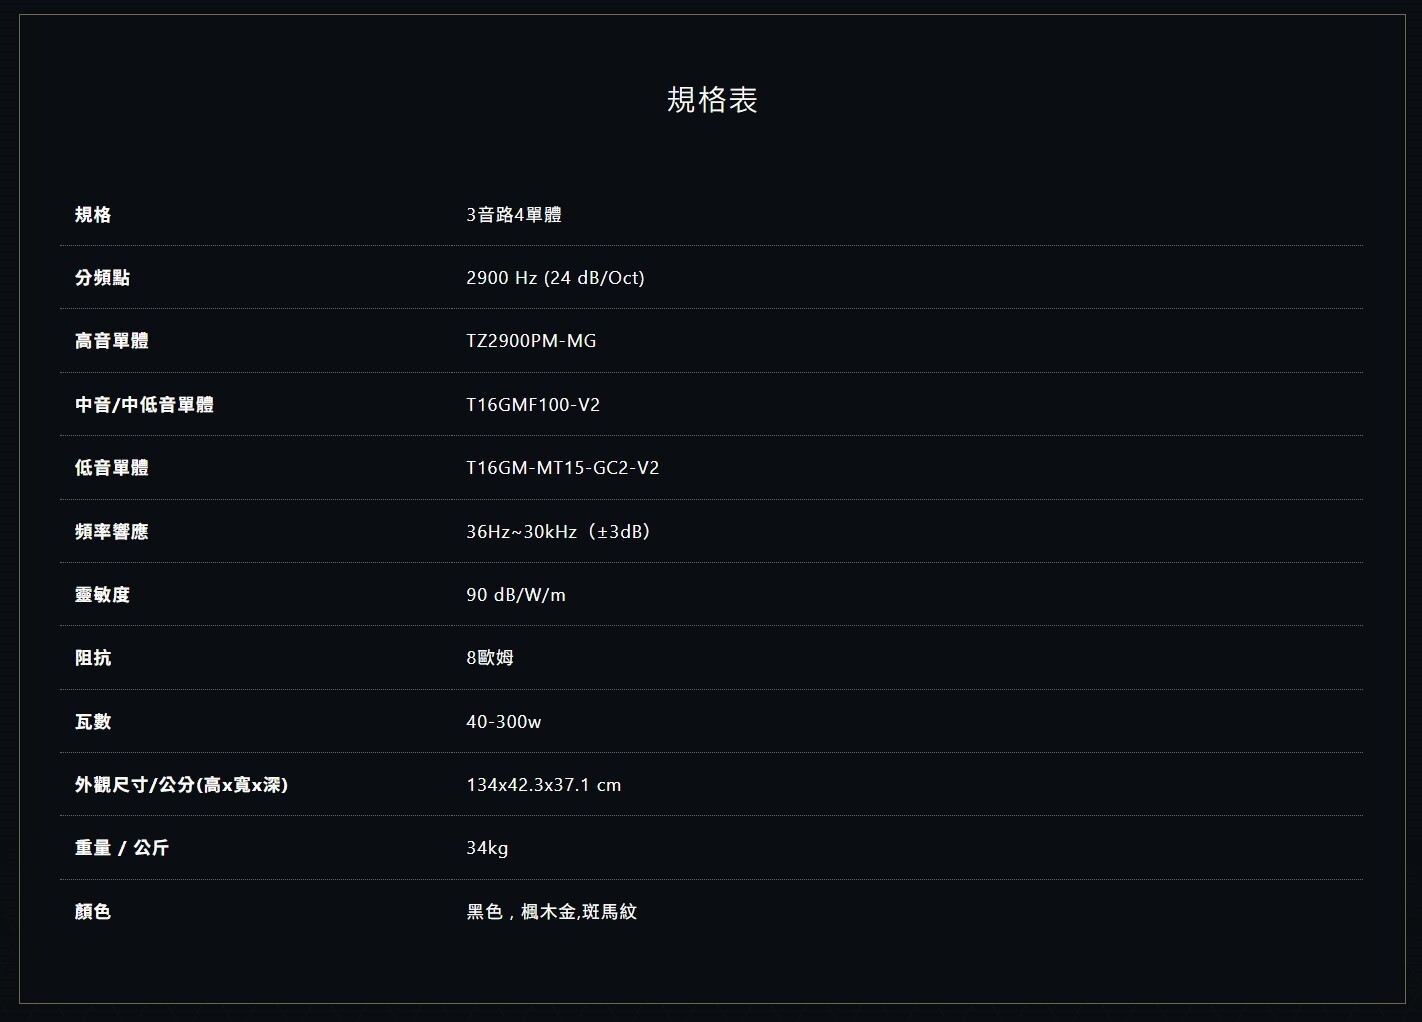Click the 靈敏度 row label

pos(102,595)
